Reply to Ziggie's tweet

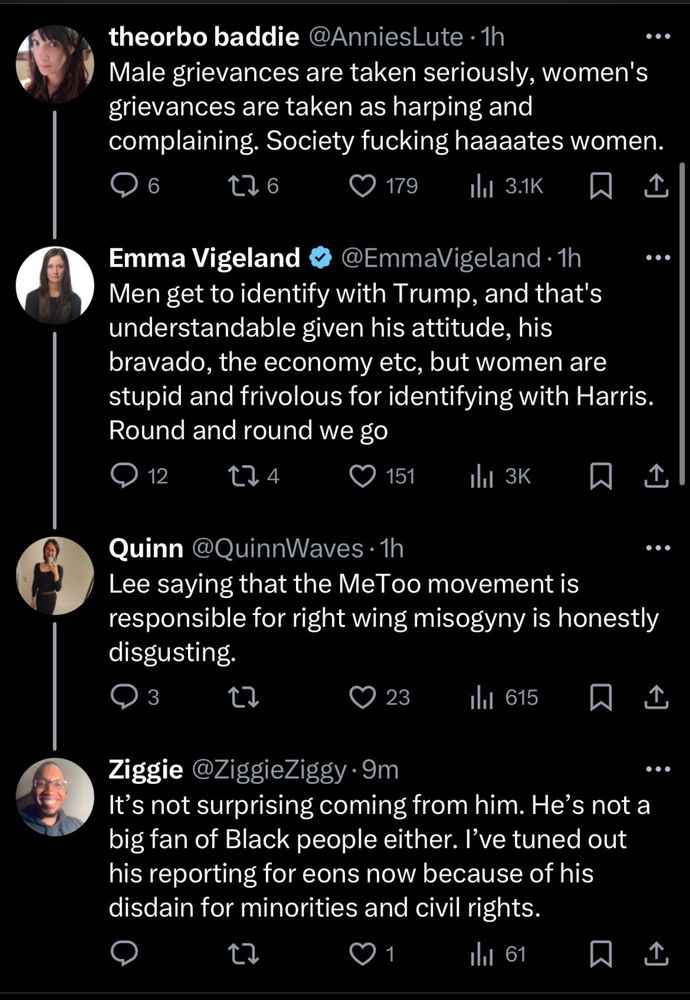[123, 955]
